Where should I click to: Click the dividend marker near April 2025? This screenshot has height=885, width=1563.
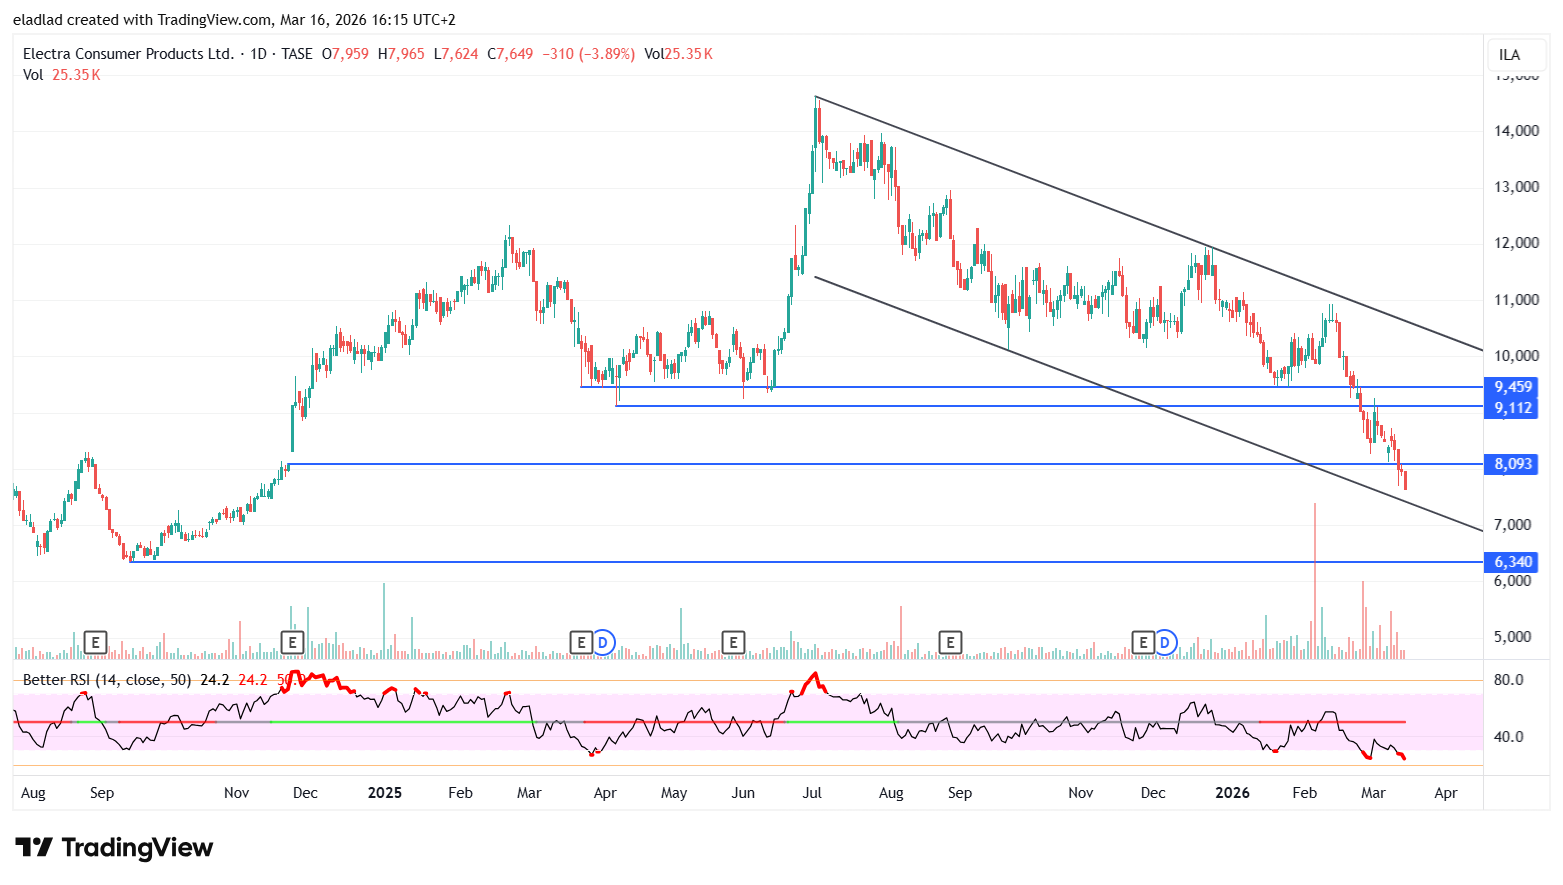(603, 642)
